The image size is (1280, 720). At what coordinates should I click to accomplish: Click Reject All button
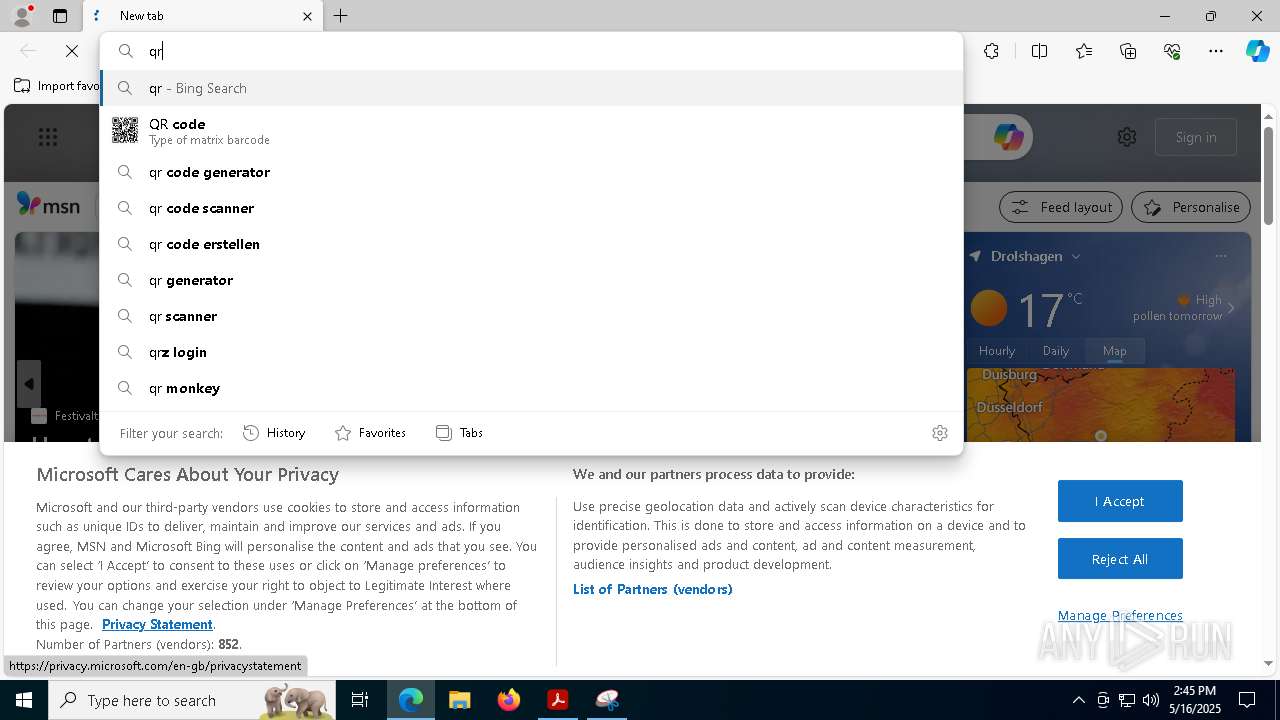[1120, 559]
